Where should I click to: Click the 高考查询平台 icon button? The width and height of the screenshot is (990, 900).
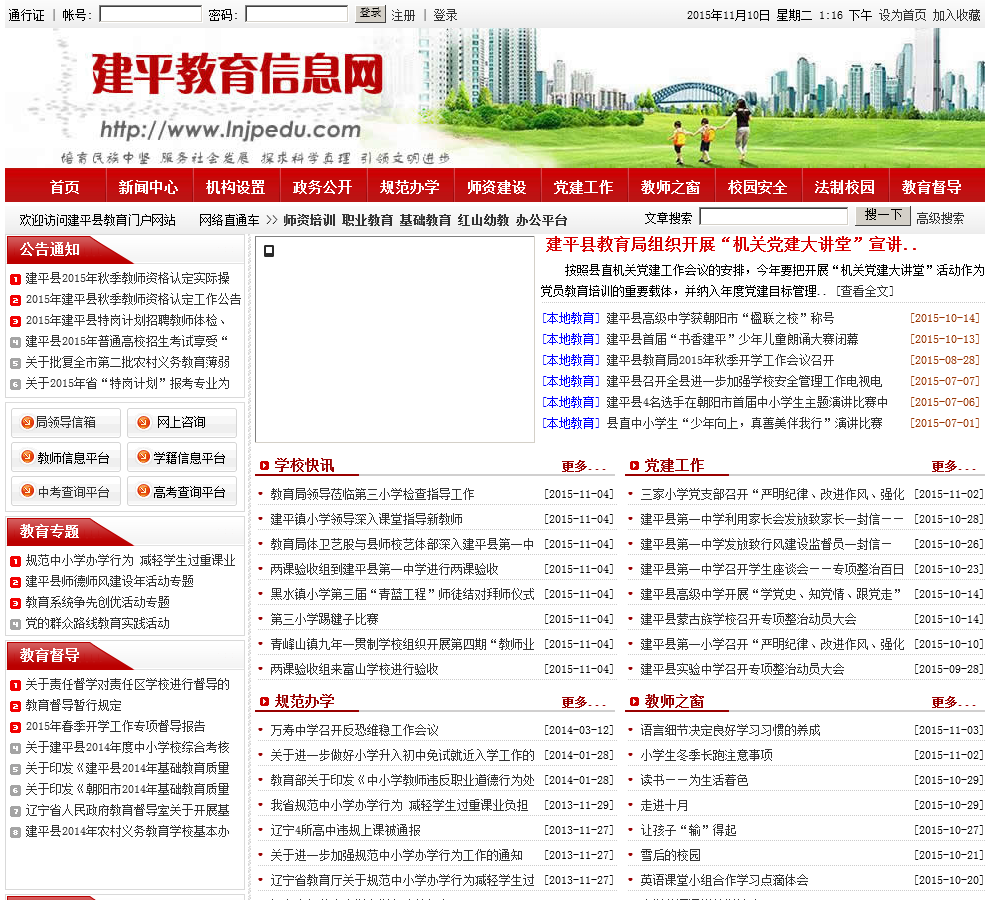tap(182, 491)
